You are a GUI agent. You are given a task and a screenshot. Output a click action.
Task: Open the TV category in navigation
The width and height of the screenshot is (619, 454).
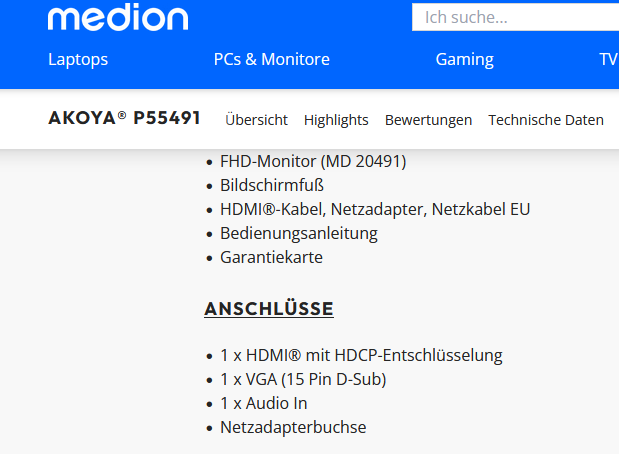point(608,60)
